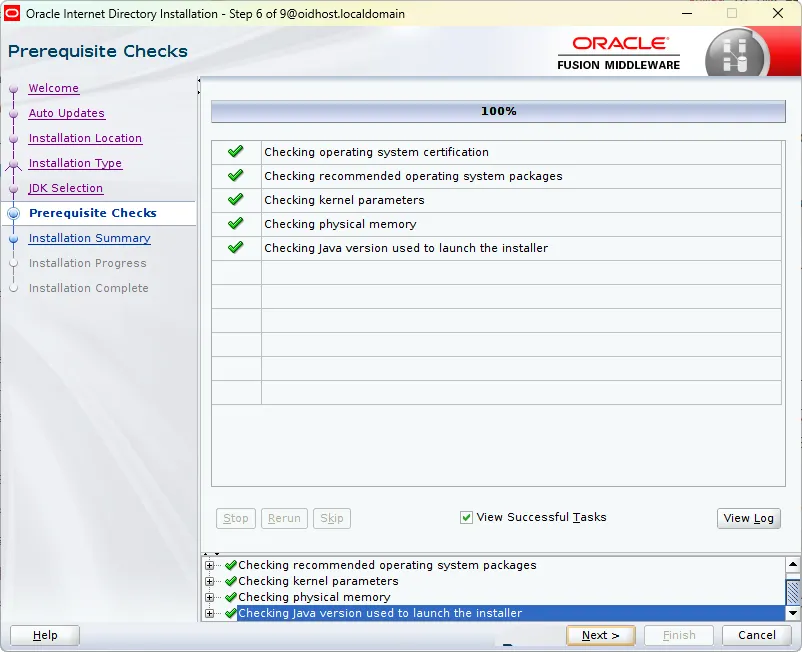Select 'Checking physical memory' table row

[x=496, y=224]
